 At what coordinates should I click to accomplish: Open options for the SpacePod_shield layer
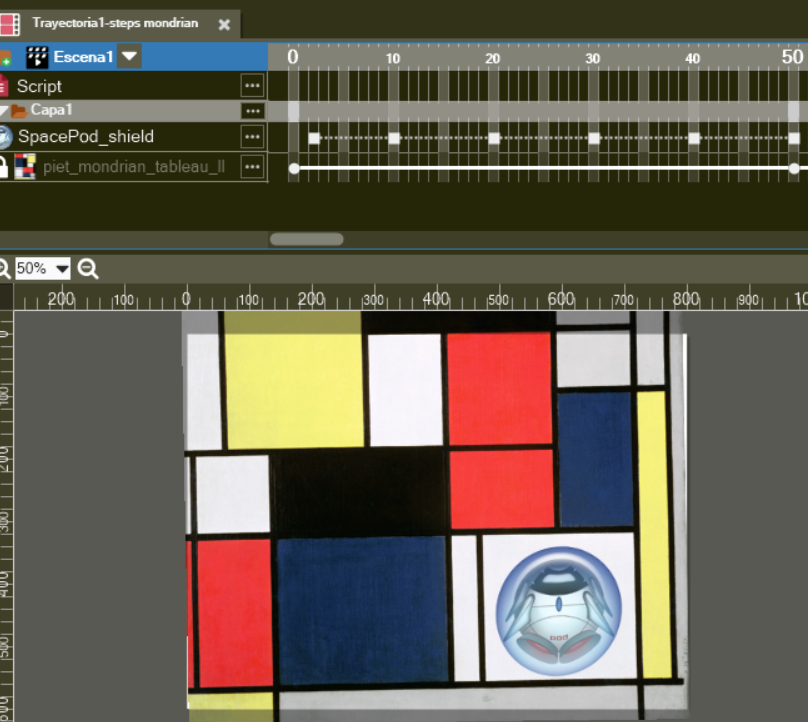pyautogui.click(x=253, y=137)
